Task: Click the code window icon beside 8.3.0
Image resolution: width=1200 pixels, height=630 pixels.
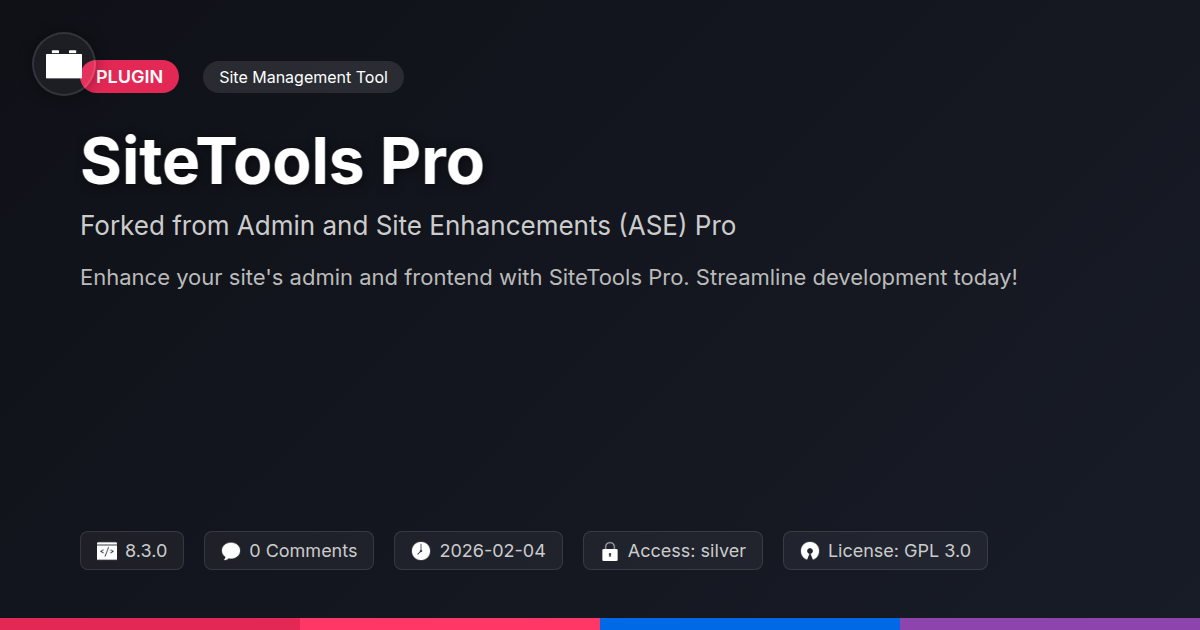Action: pyautogui.click(x=107, y=551)
